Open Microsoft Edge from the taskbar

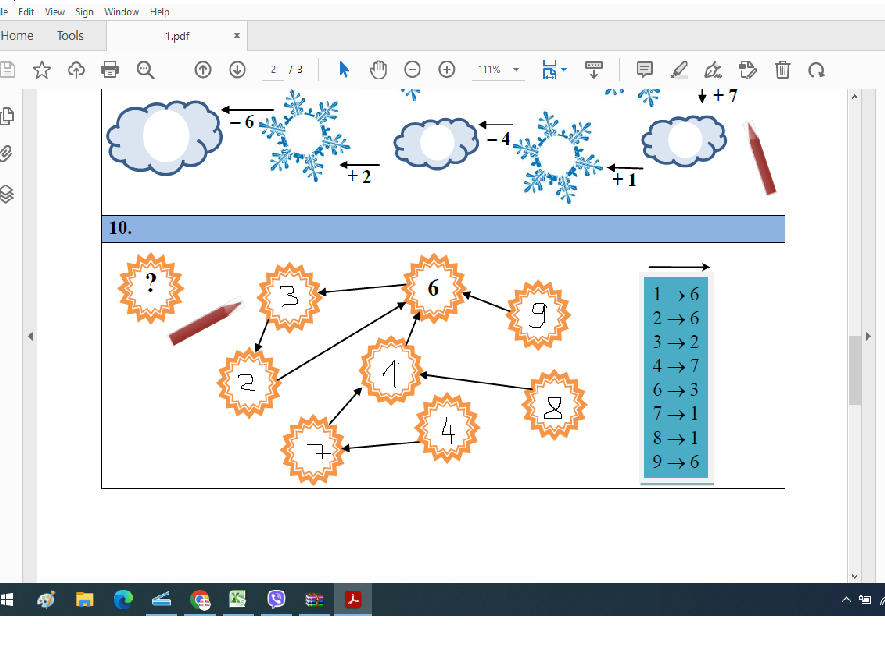[x=123, y=600]
